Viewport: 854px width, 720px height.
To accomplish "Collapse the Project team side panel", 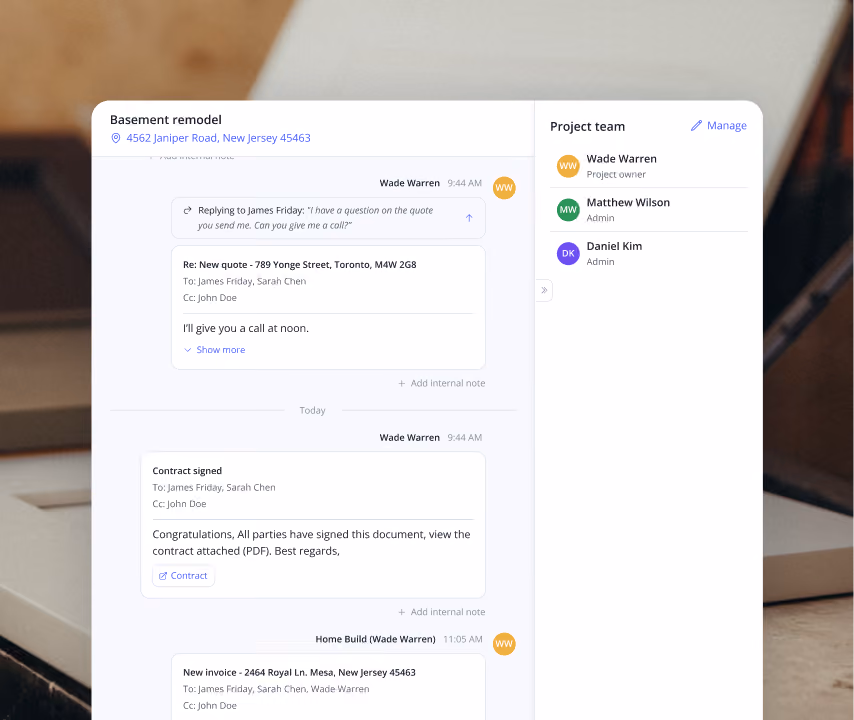I will pos(544,290).
